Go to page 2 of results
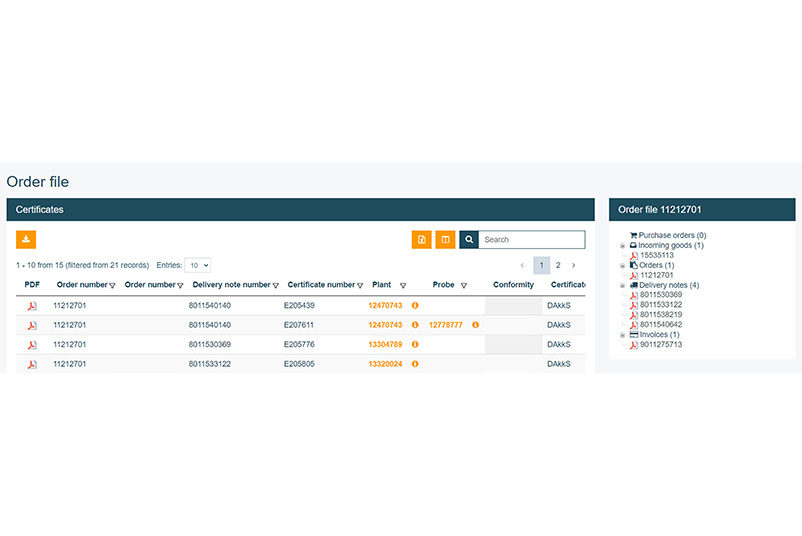The width and height of the screenshot is (802, 536). (558, 265)
